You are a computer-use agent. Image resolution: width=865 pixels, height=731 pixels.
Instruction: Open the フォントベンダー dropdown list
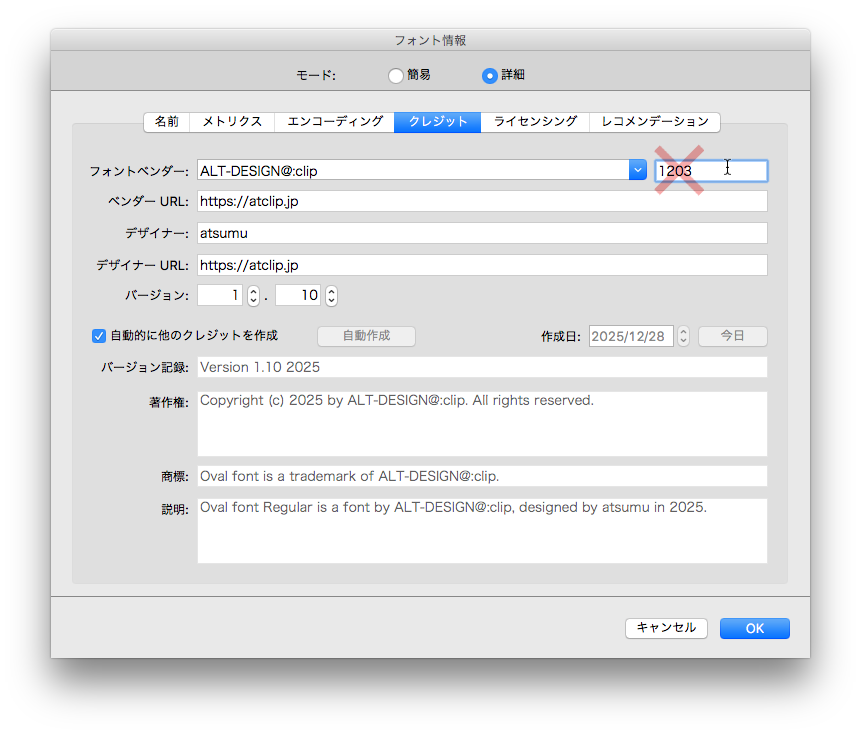click(x=638, y=171)
